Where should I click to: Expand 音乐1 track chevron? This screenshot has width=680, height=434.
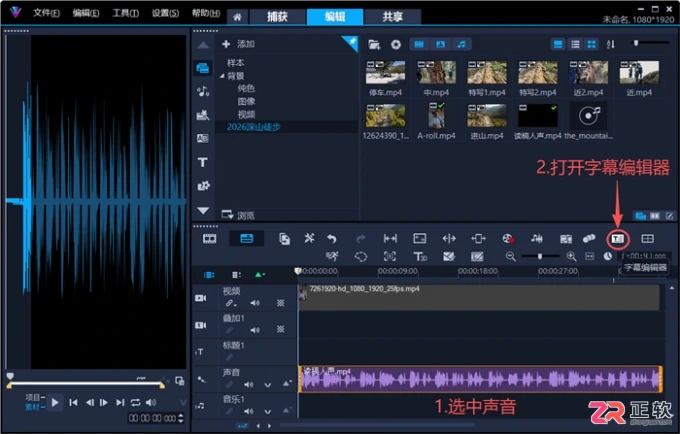tap(268, 411)
